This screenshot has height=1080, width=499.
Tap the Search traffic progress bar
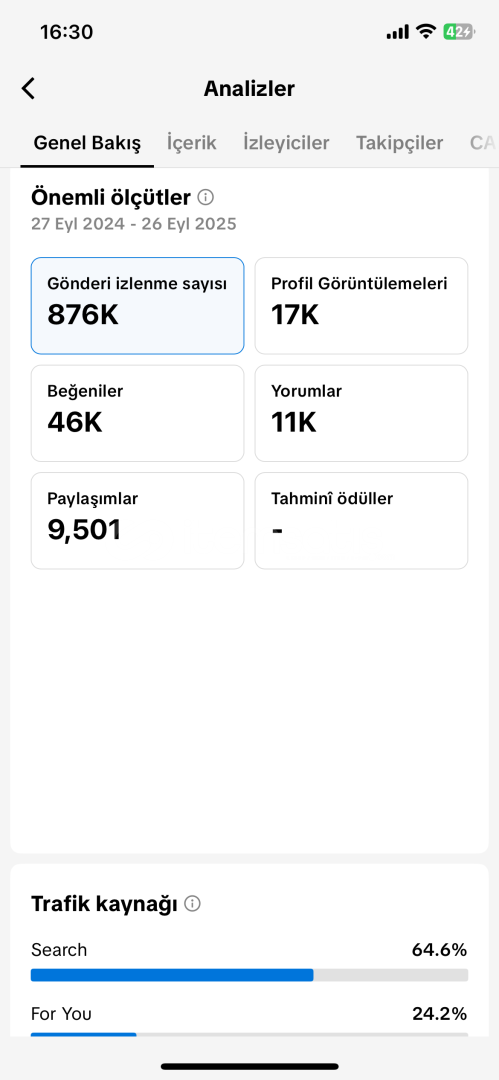[x=250, y=975]
